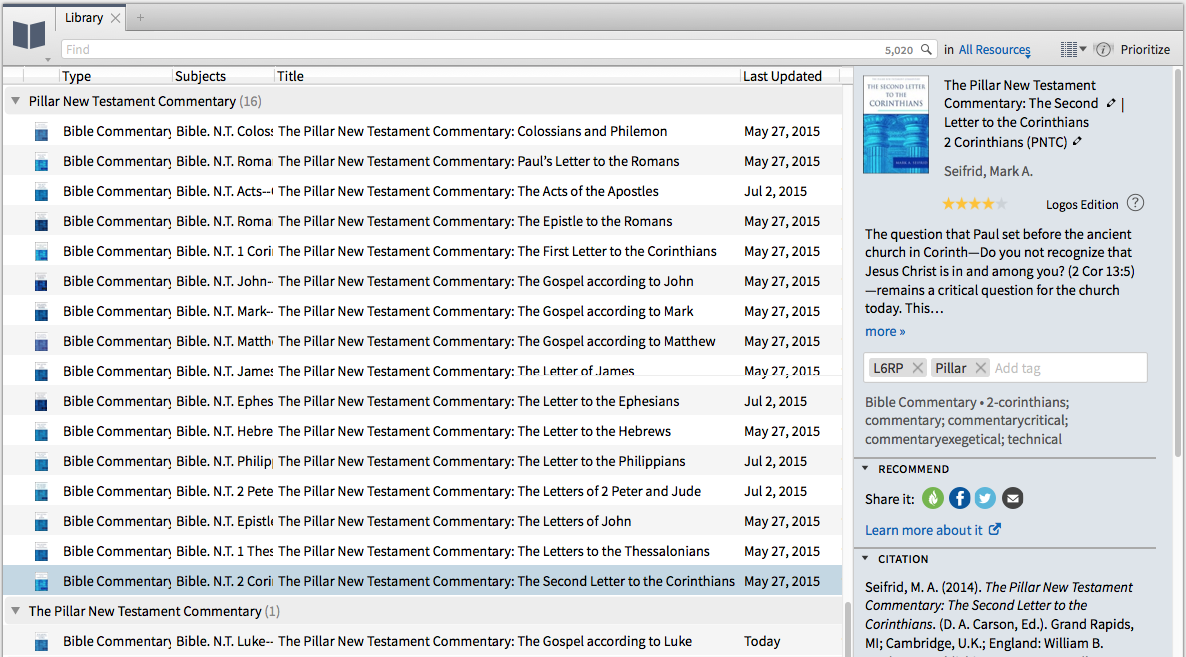Toggle the resource information panel icon

click(1104, 50)
